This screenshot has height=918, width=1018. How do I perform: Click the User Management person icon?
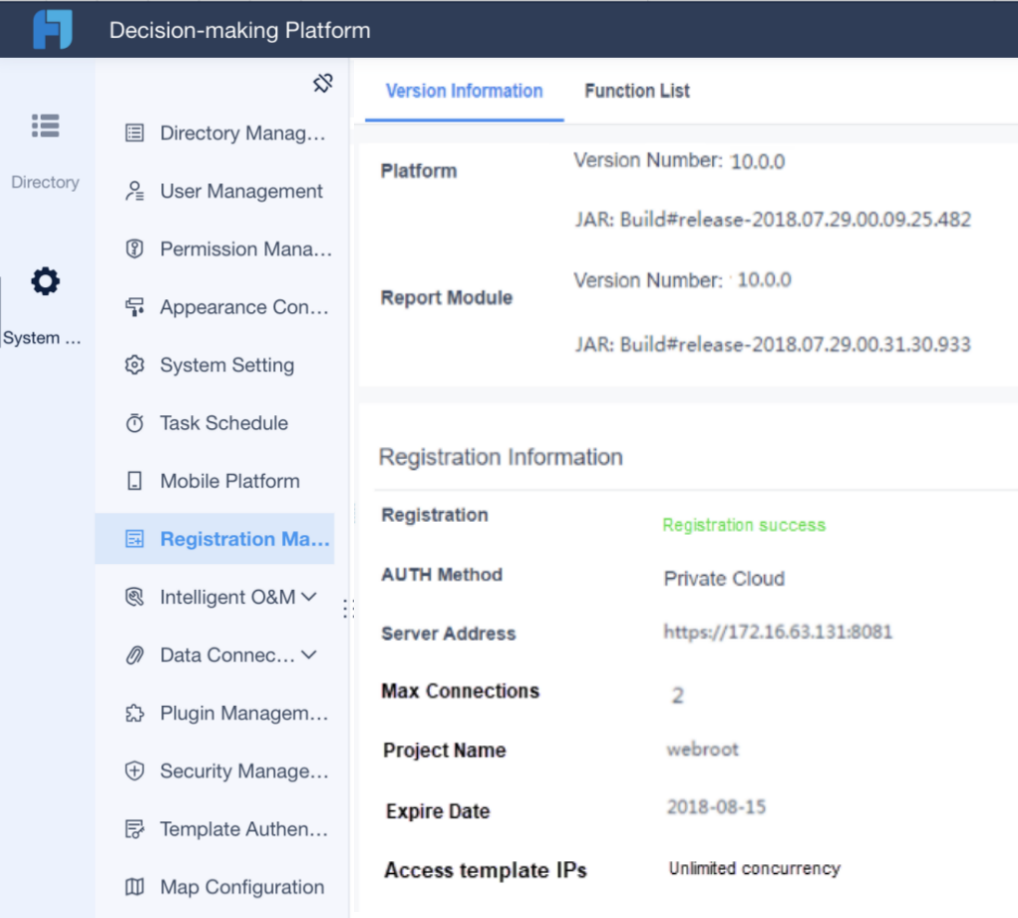134,191
